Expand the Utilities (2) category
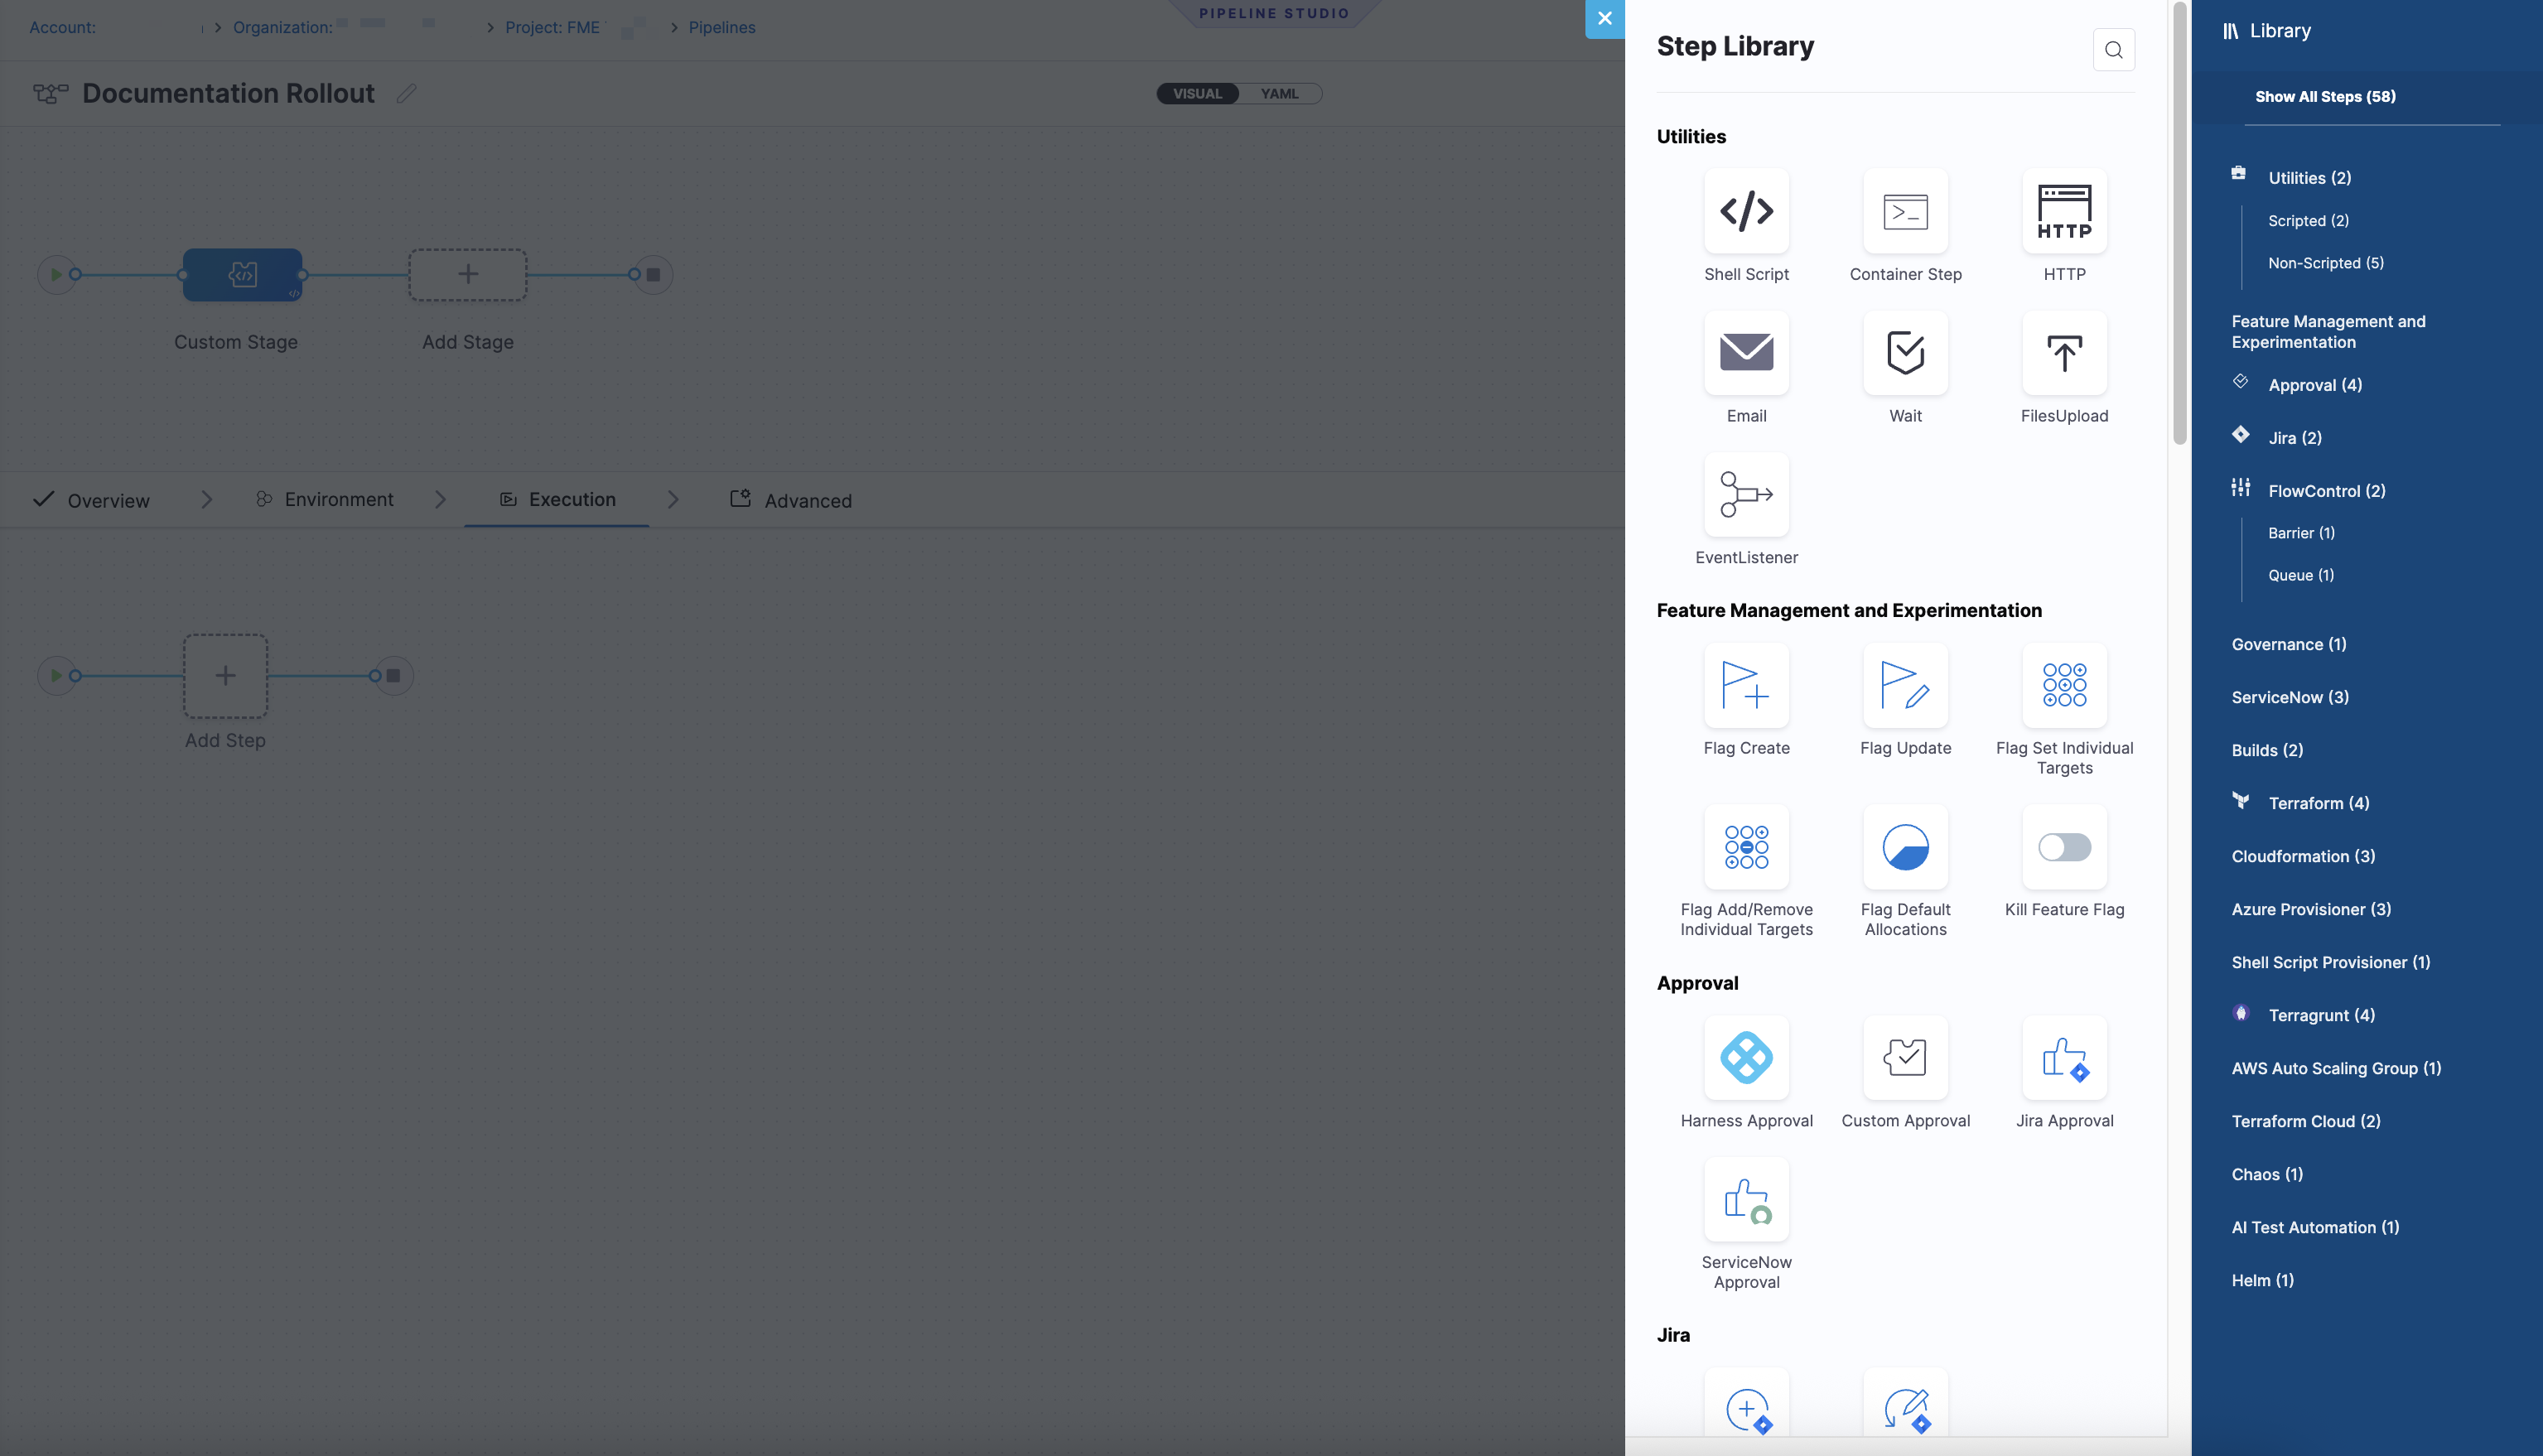Screen dimensions: 2543x1456 (2309, 178)
